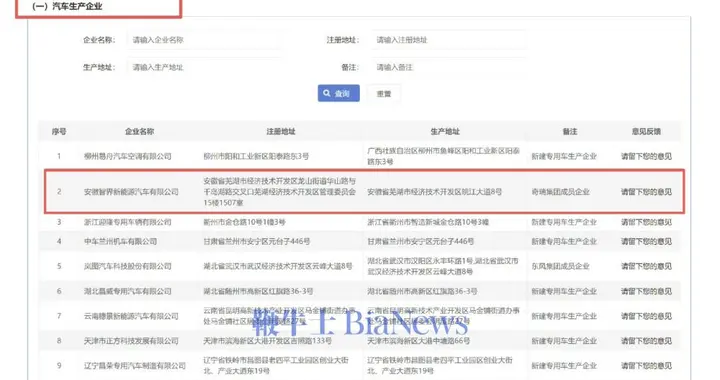The width and height of the screenshot is (720, 380).
Task: Open 请留下您的意见 link in row 6
Action: tap(646, 291)
